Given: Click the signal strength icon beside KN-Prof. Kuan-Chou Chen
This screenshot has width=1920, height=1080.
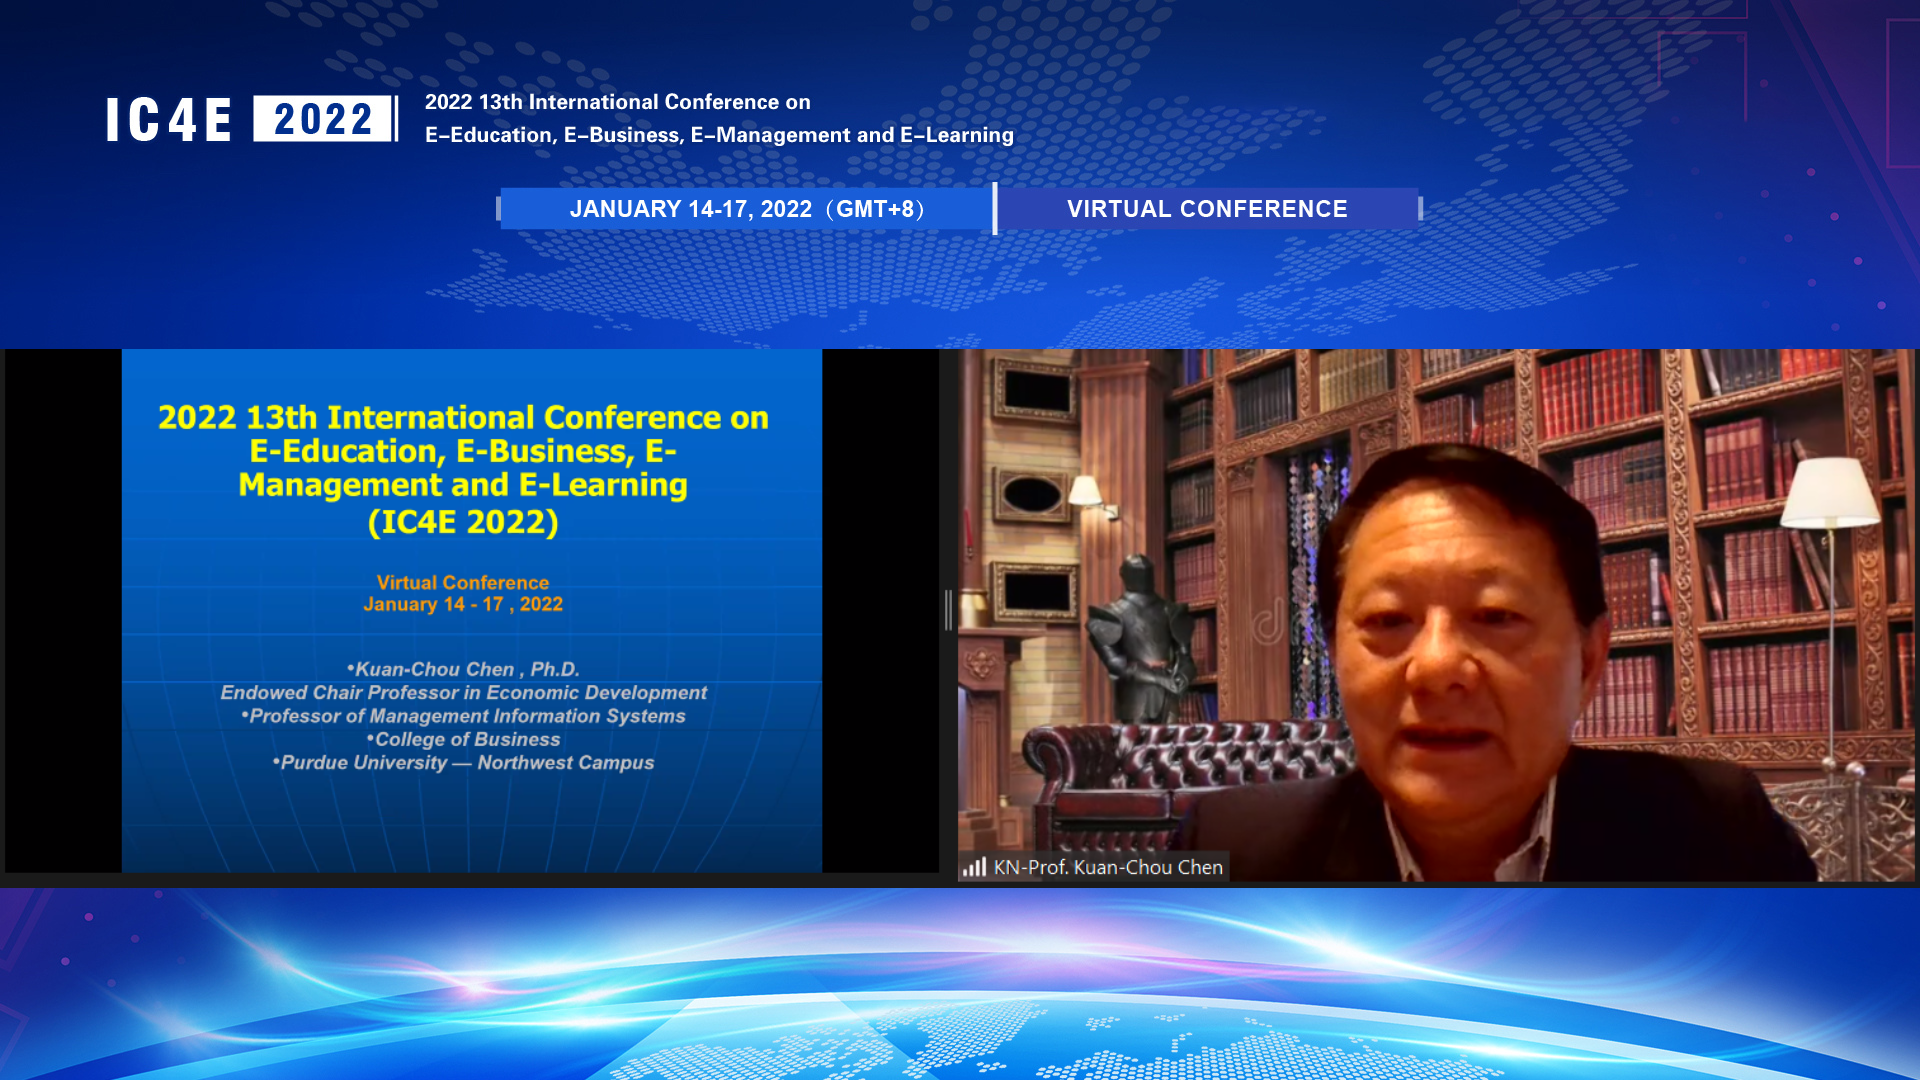Looking at the screenshot, I should point(974,867).
